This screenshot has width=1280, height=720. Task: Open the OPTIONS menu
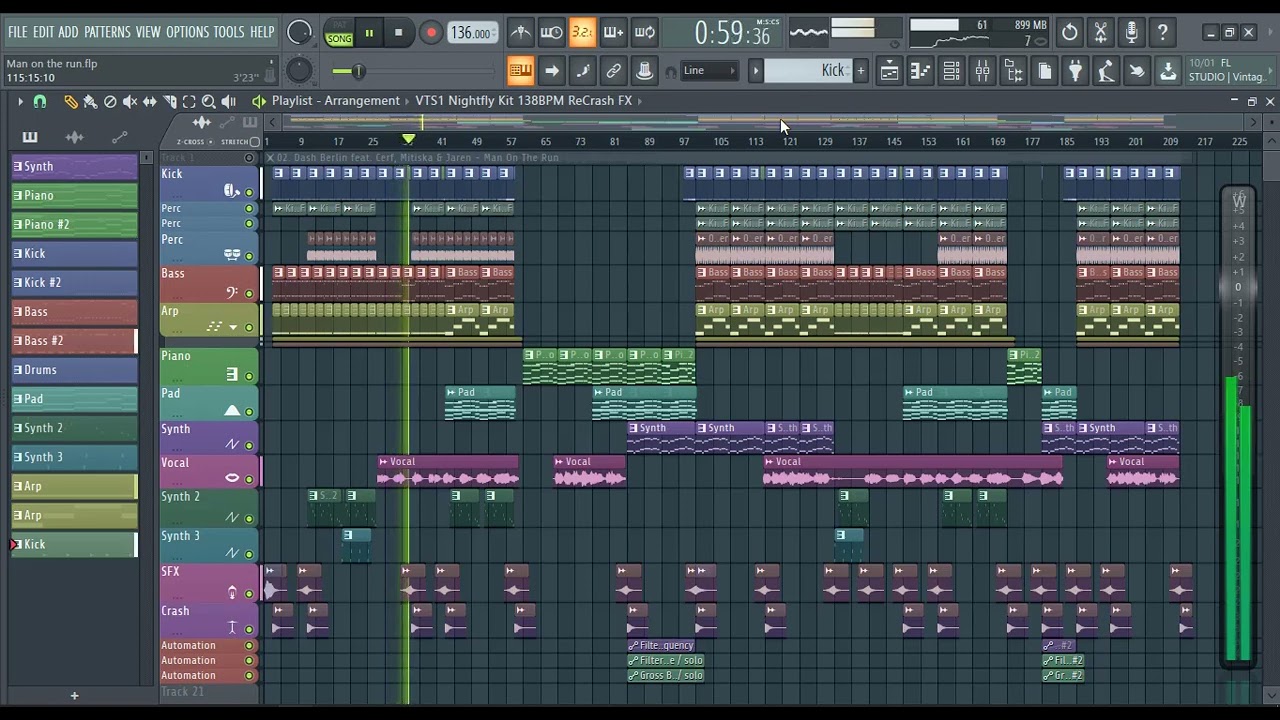pyautogui.click(x=187, y=32)
